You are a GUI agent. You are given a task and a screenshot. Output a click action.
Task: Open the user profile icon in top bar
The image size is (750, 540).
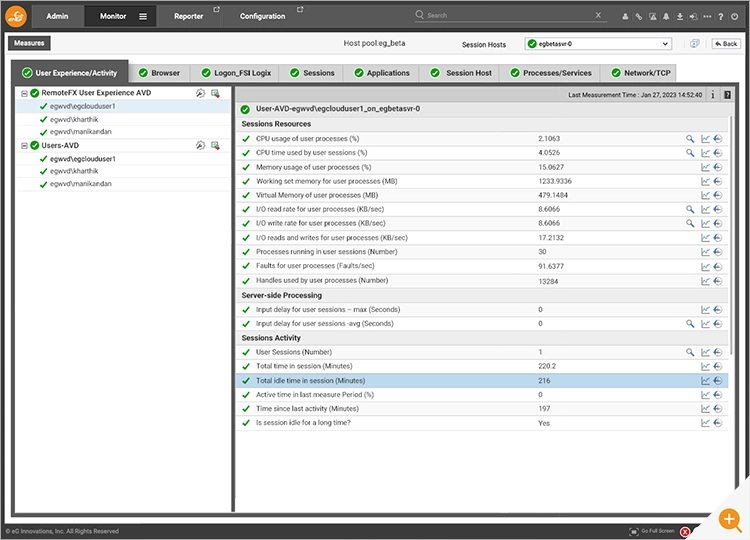click(x=625, y=17)
